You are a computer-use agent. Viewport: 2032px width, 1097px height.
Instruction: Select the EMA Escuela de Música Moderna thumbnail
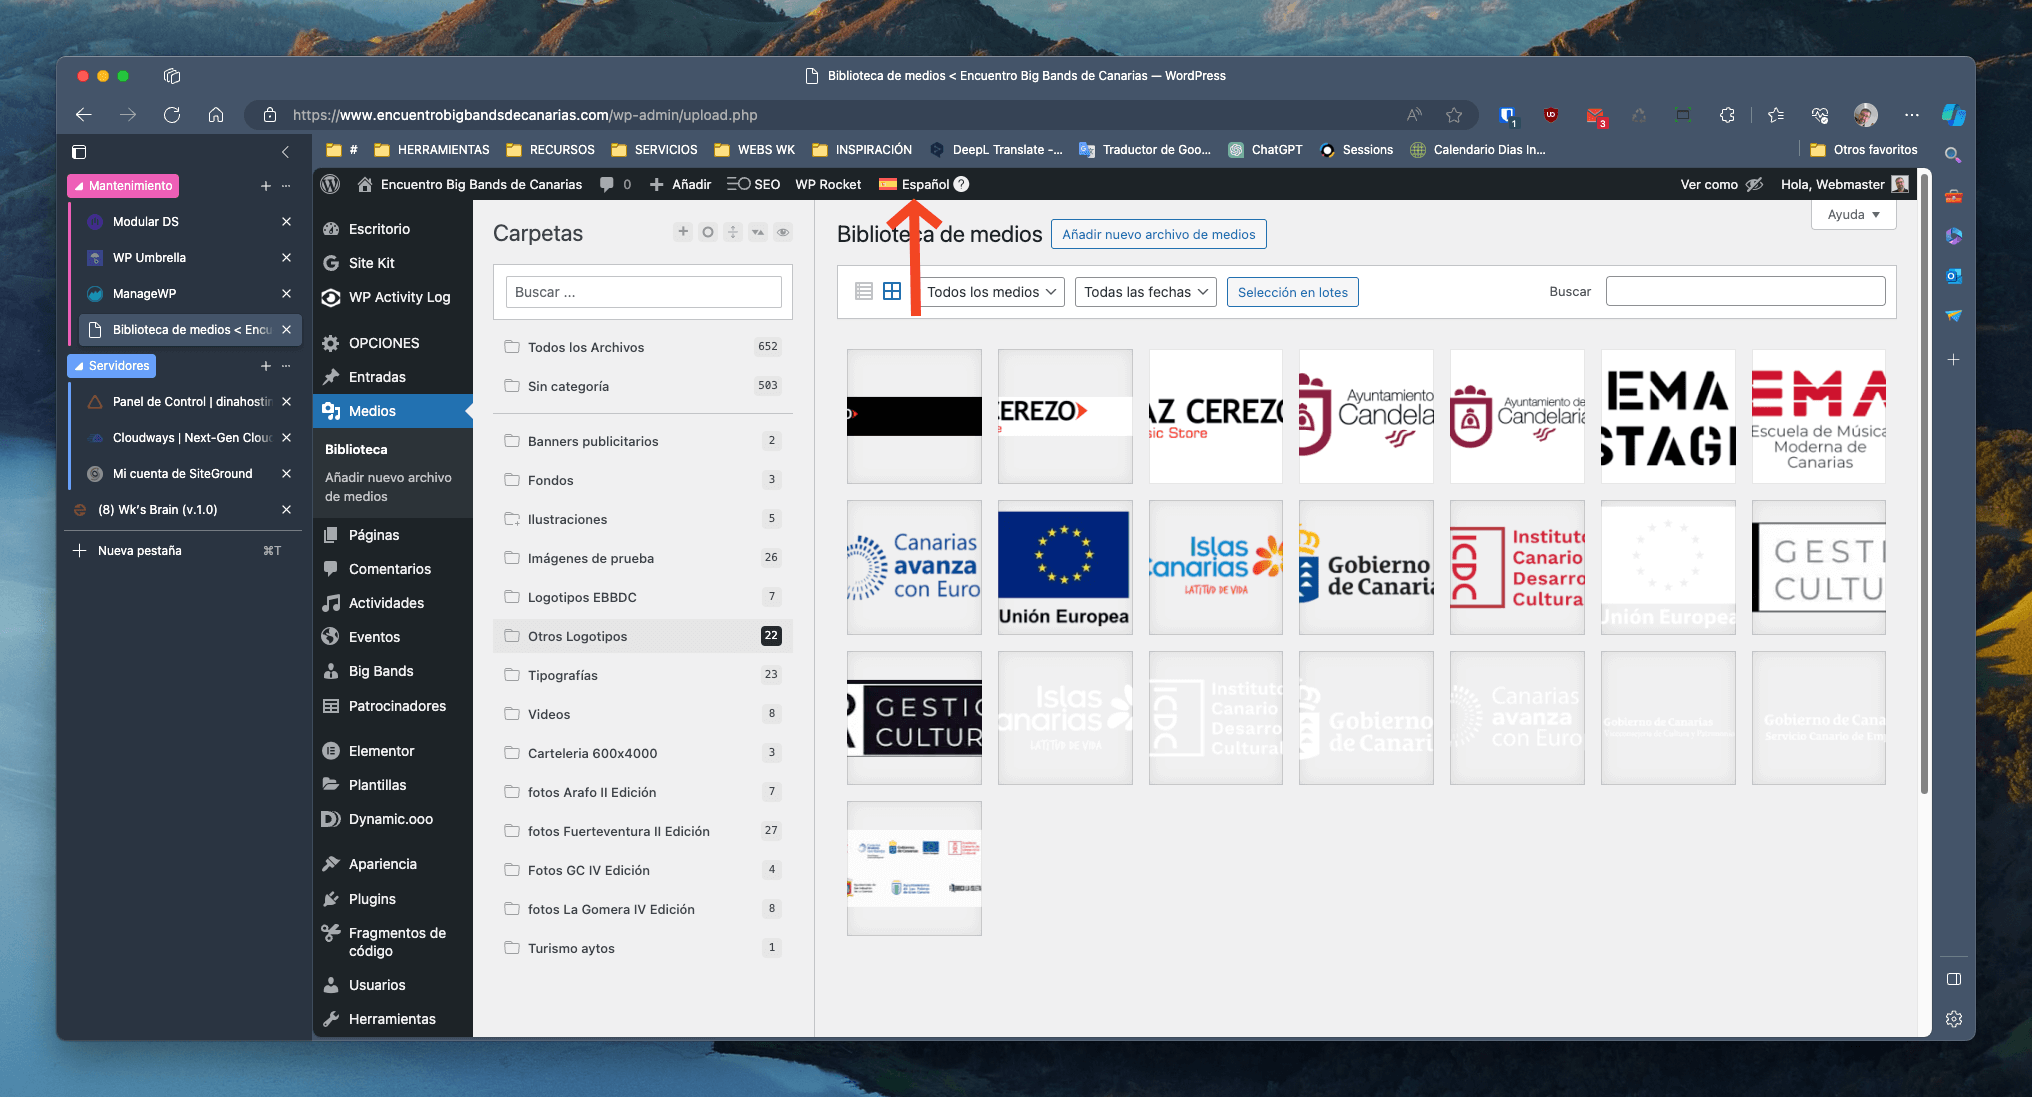1818,416
